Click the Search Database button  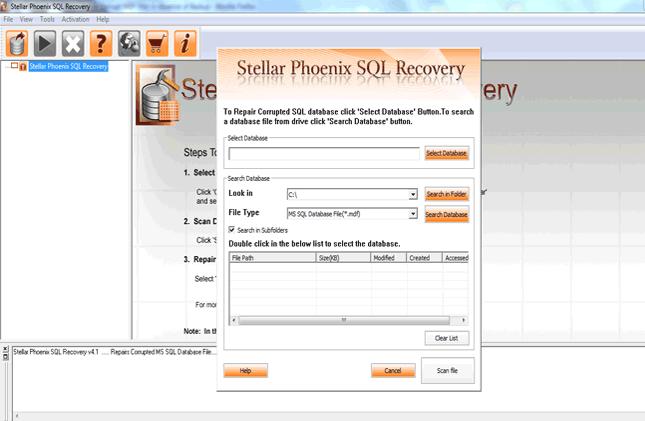[446, 214]
